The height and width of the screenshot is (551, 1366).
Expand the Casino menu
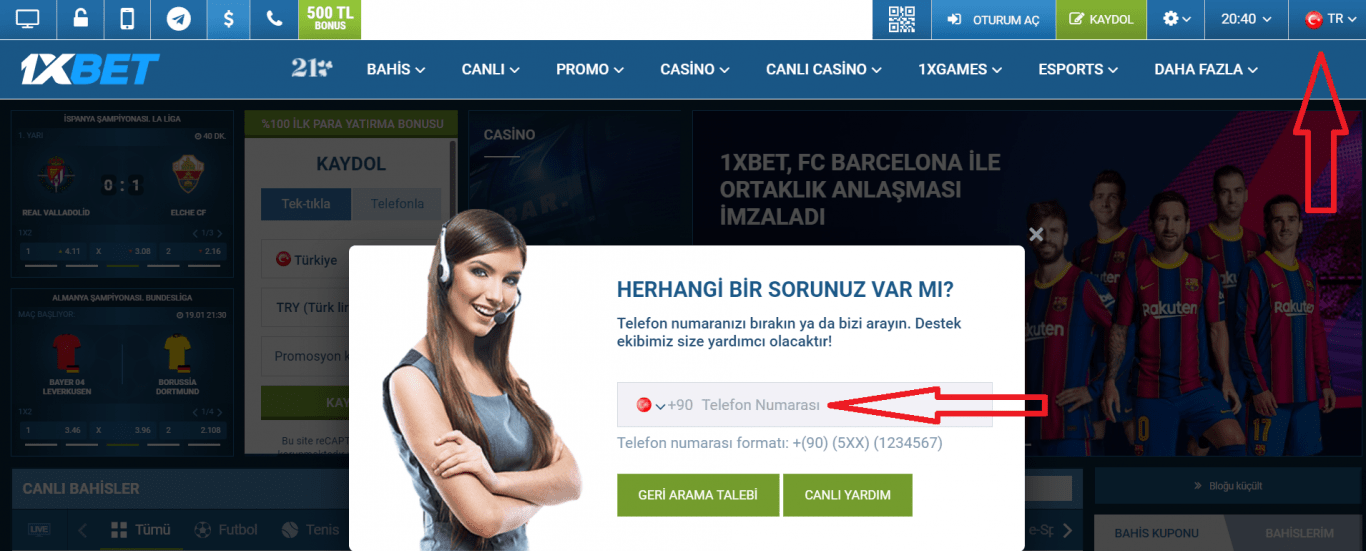pyautogui.click(x=695, y=69)
